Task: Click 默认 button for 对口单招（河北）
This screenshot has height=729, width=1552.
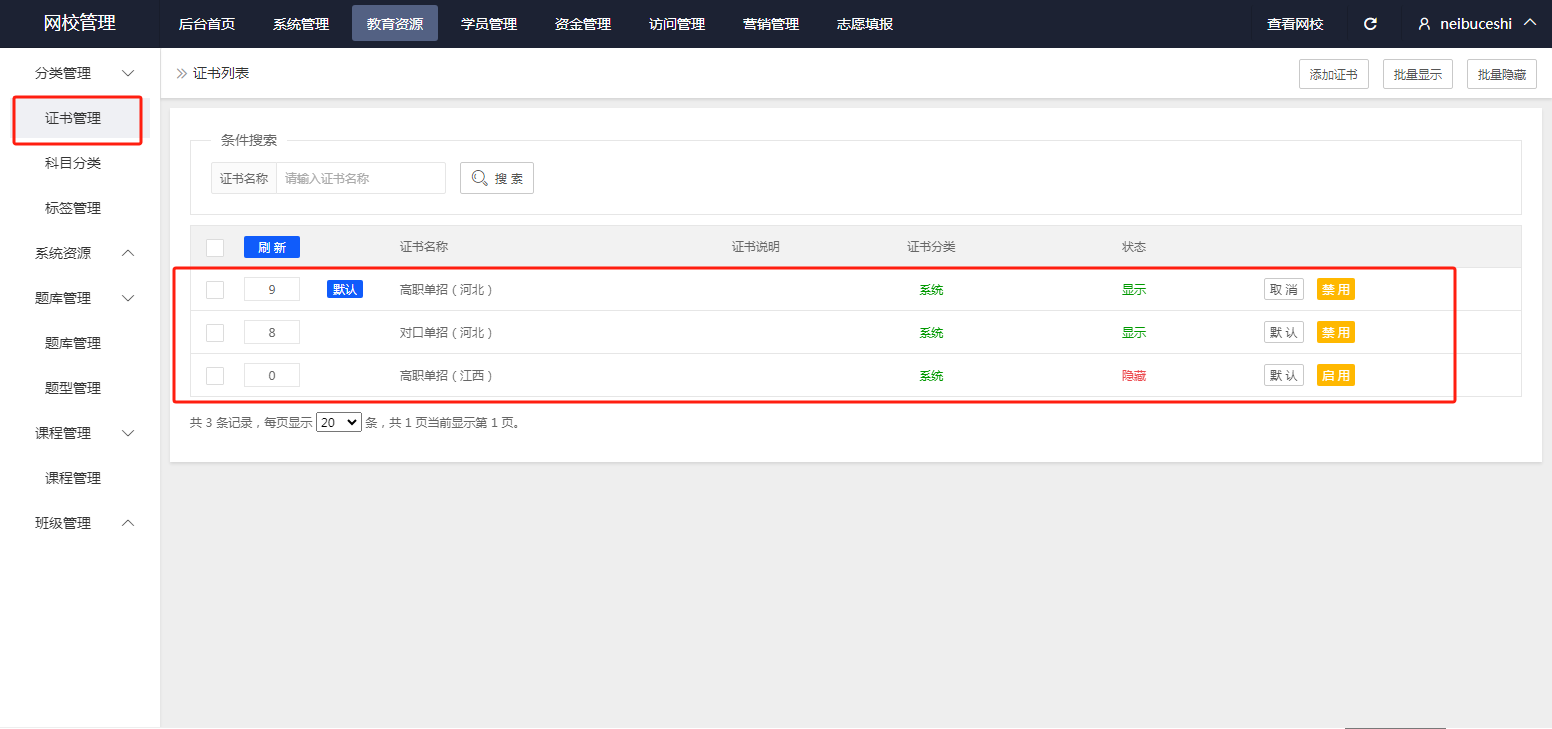Action: click(1284, 332)
